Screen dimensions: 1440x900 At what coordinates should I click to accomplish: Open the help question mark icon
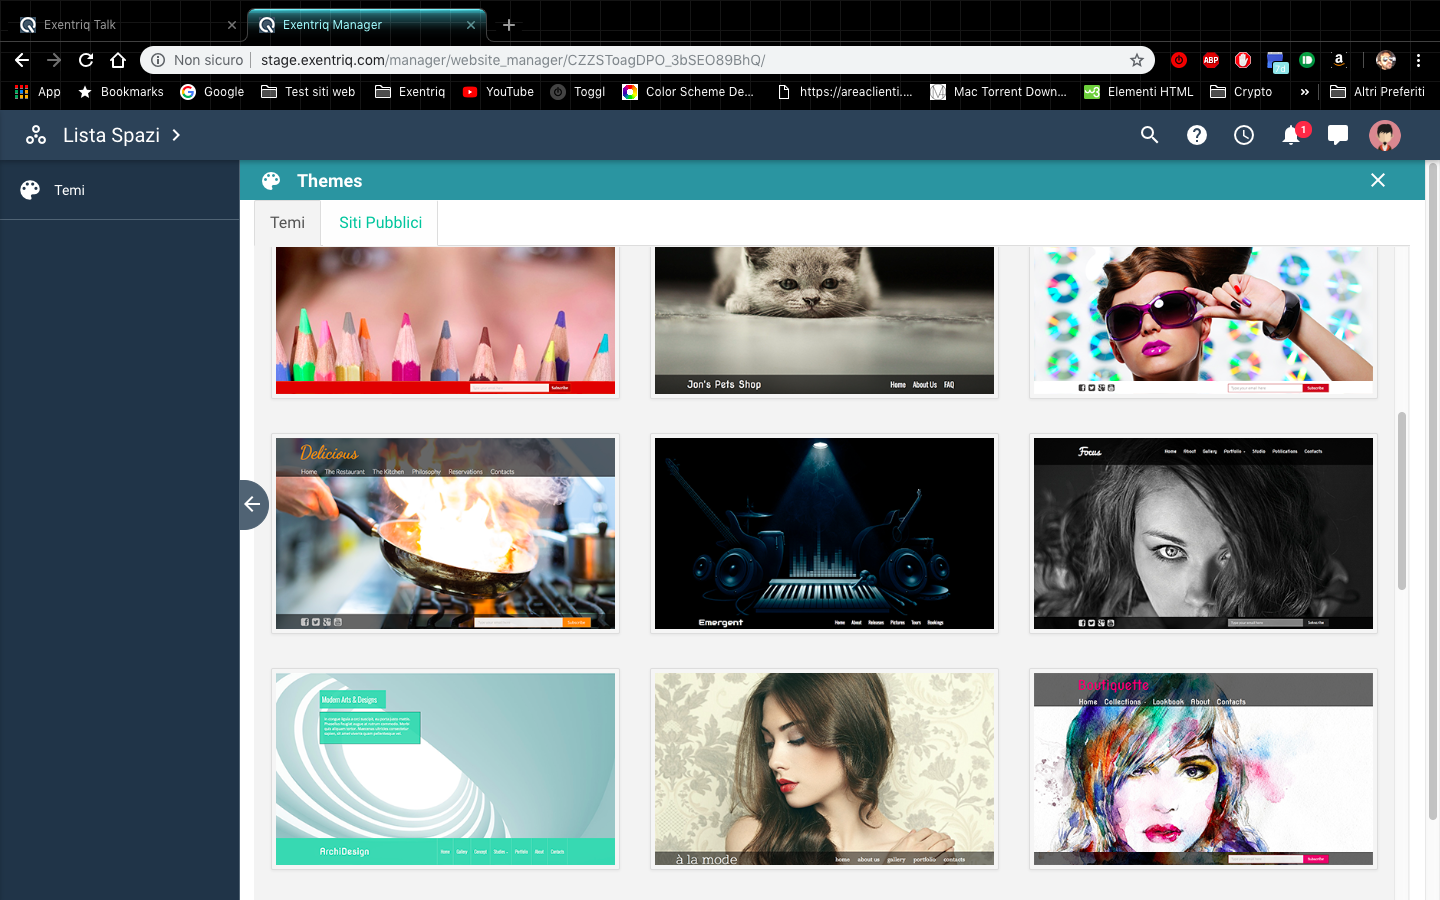coord(1196,135)
